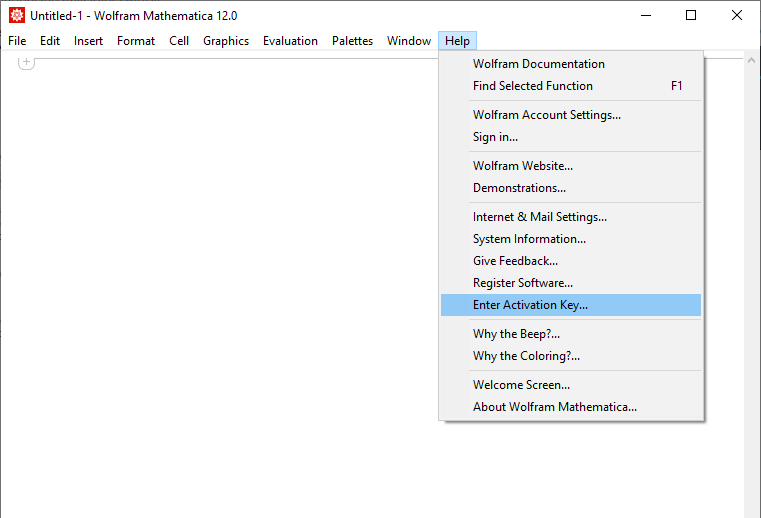Select About Wolfram Mathematica...
Screen dimensions: 761x518
pos(571,407)
